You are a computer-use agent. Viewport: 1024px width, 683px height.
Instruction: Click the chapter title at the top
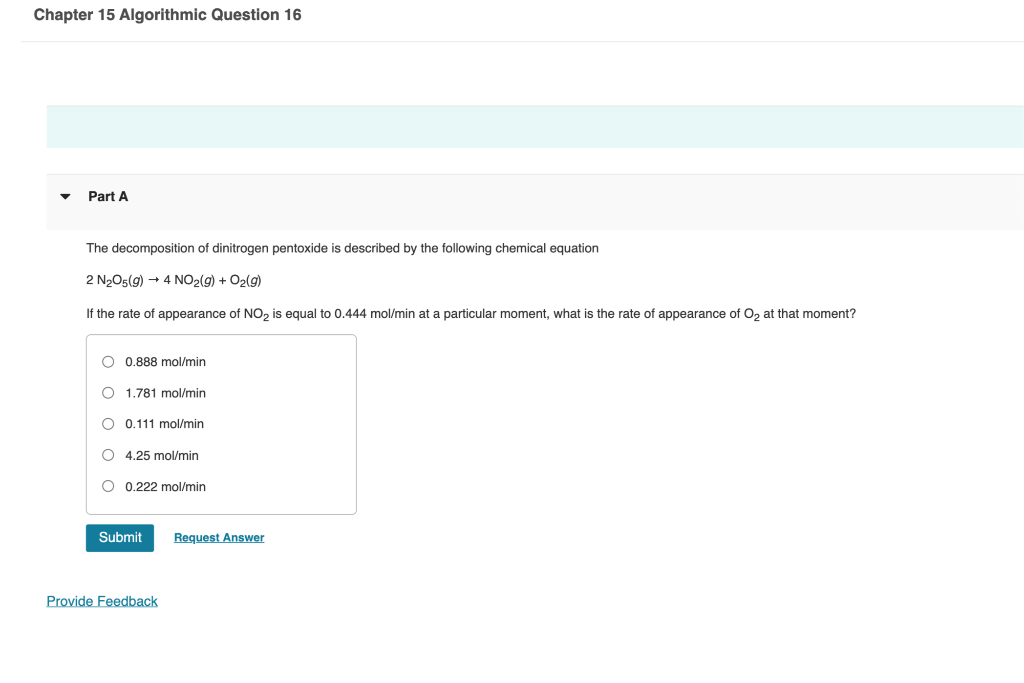[167, 14]
